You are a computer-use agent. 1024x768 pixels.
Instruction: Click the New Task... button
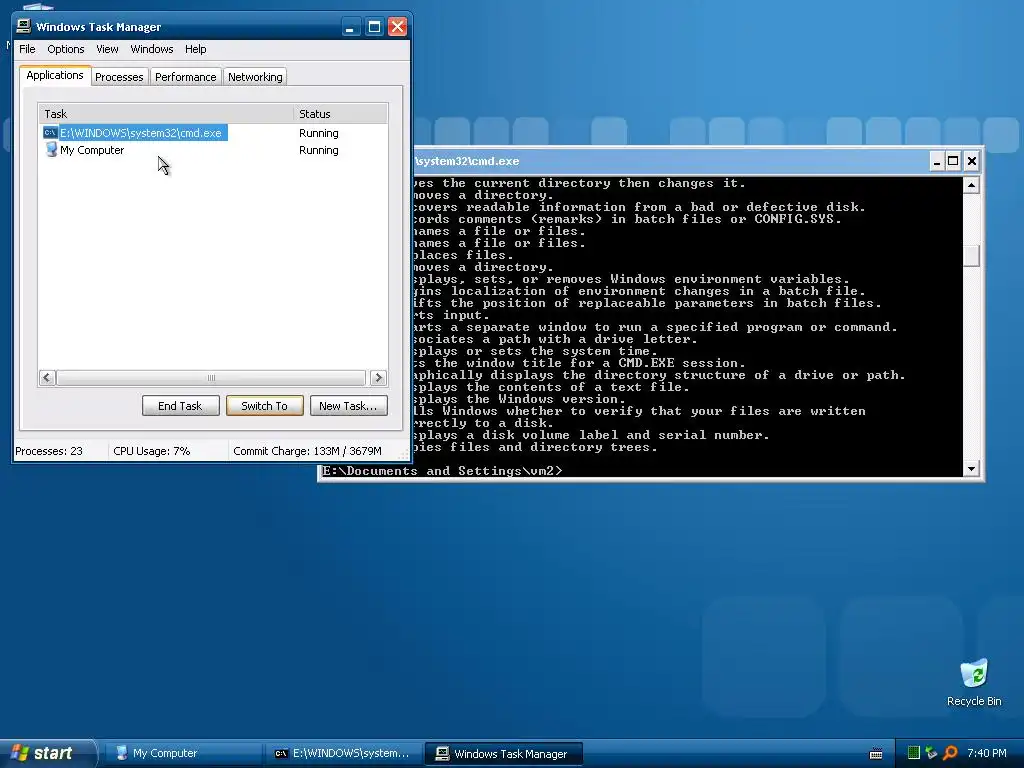[x=348, y=406]
